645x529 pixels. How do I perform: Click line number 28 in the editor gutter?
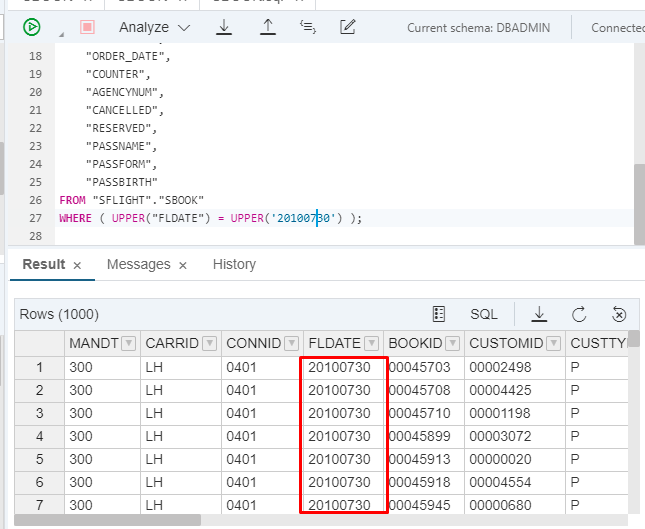pyautogui.click(x=35, y=236)
